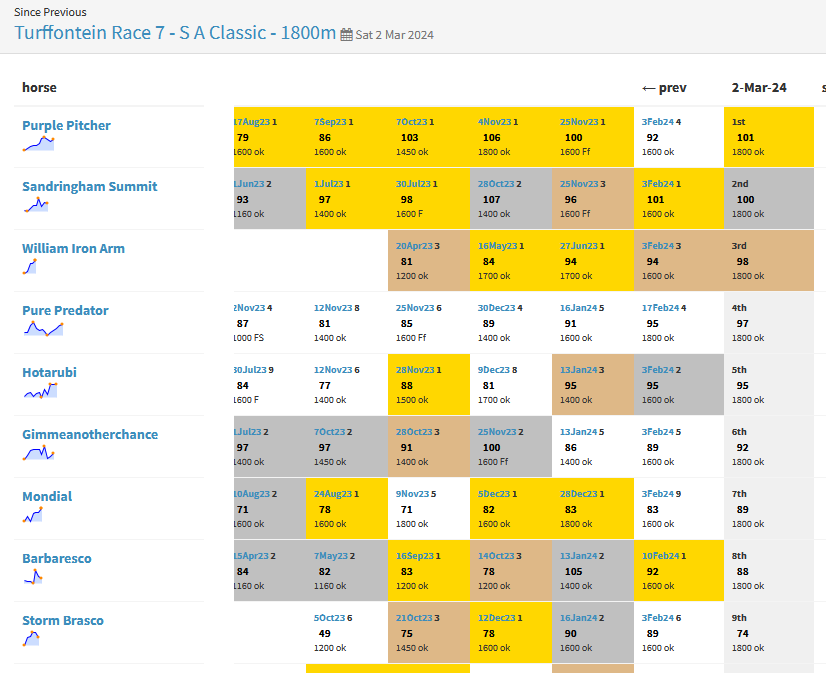Click Gimmeanotherchance's sparkline chart
826x673 pixels.
pos(37,453)
